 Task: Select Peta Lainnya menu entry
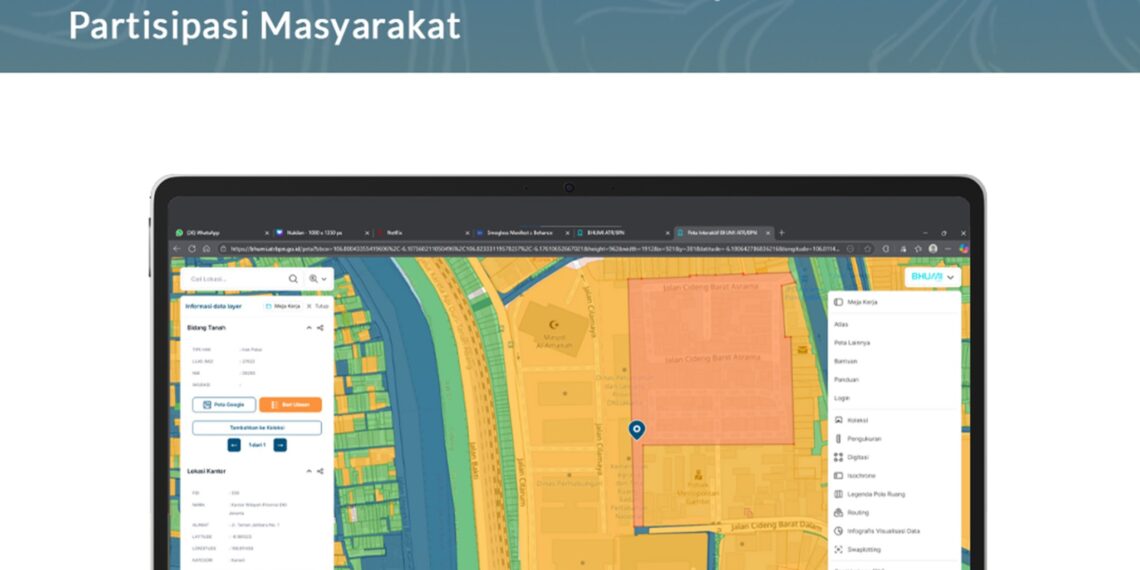852,342
